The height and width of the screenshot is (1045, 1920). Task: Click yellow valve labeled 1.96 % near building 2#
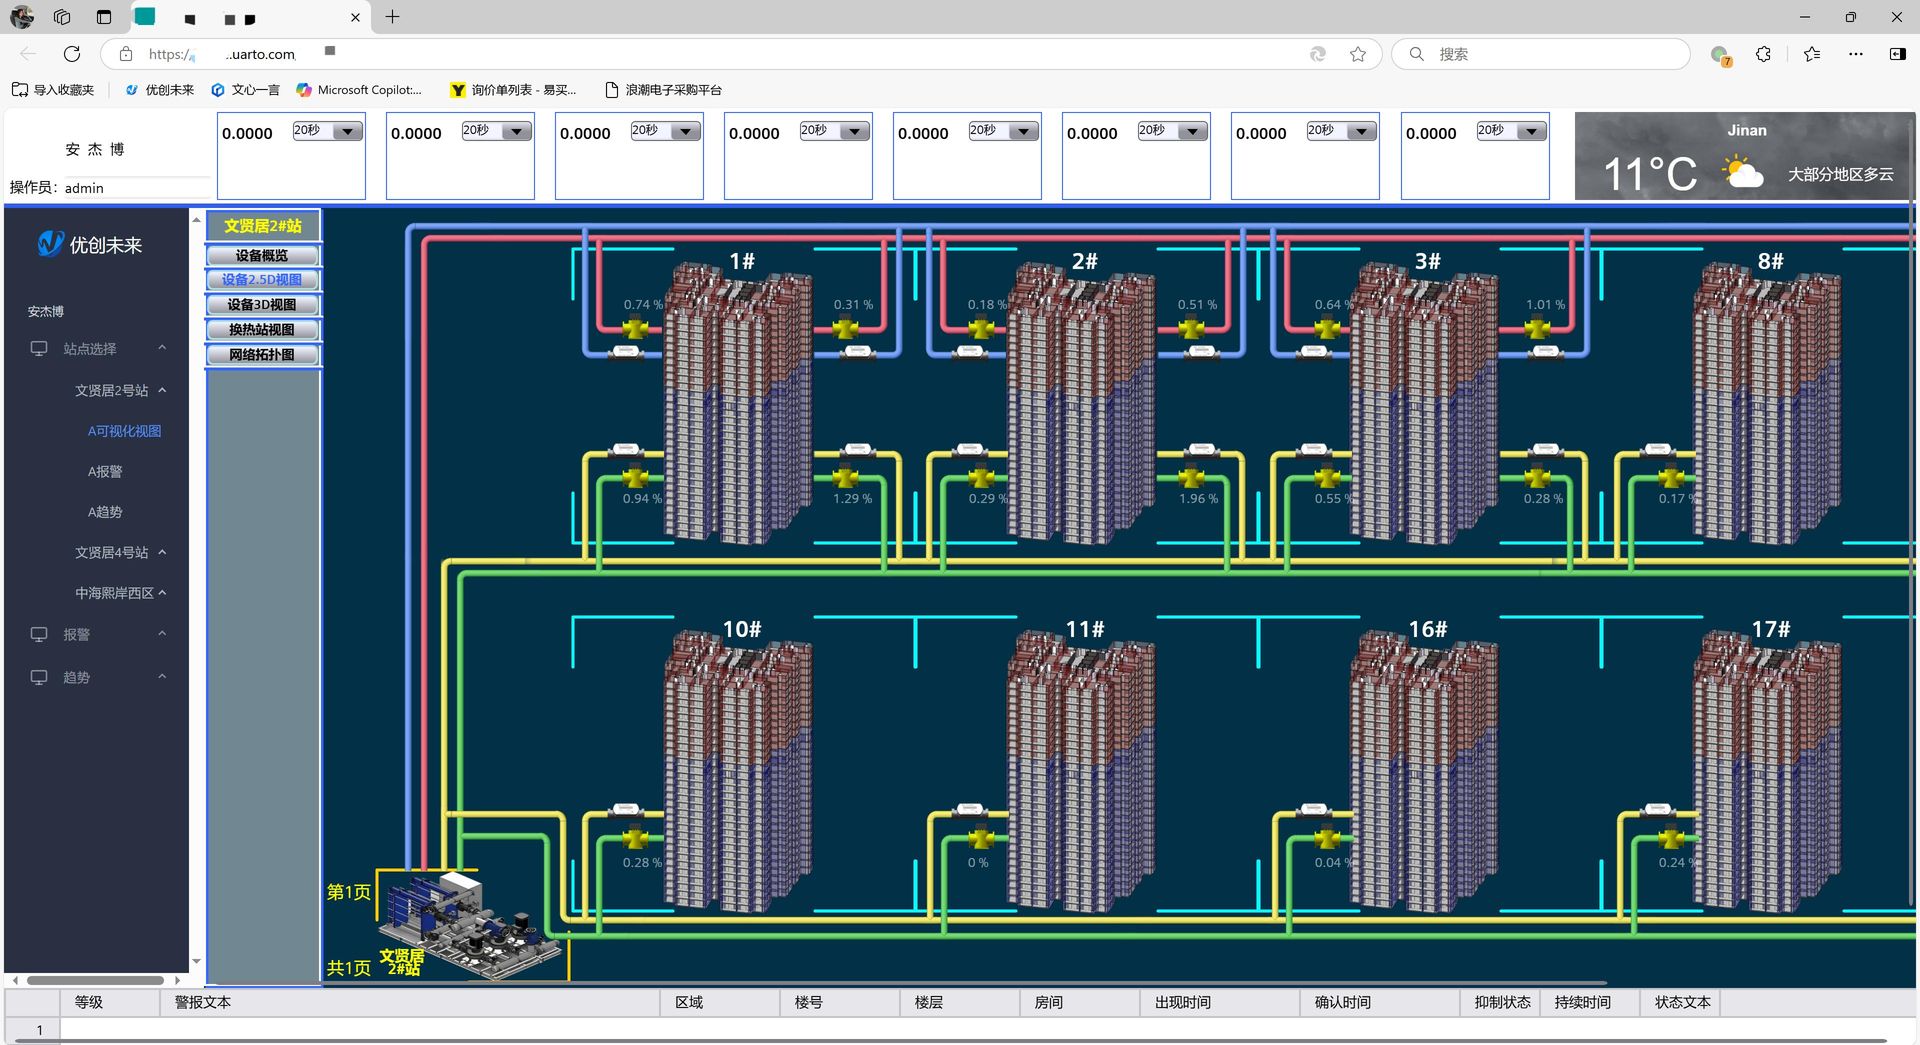point(1191,477)
